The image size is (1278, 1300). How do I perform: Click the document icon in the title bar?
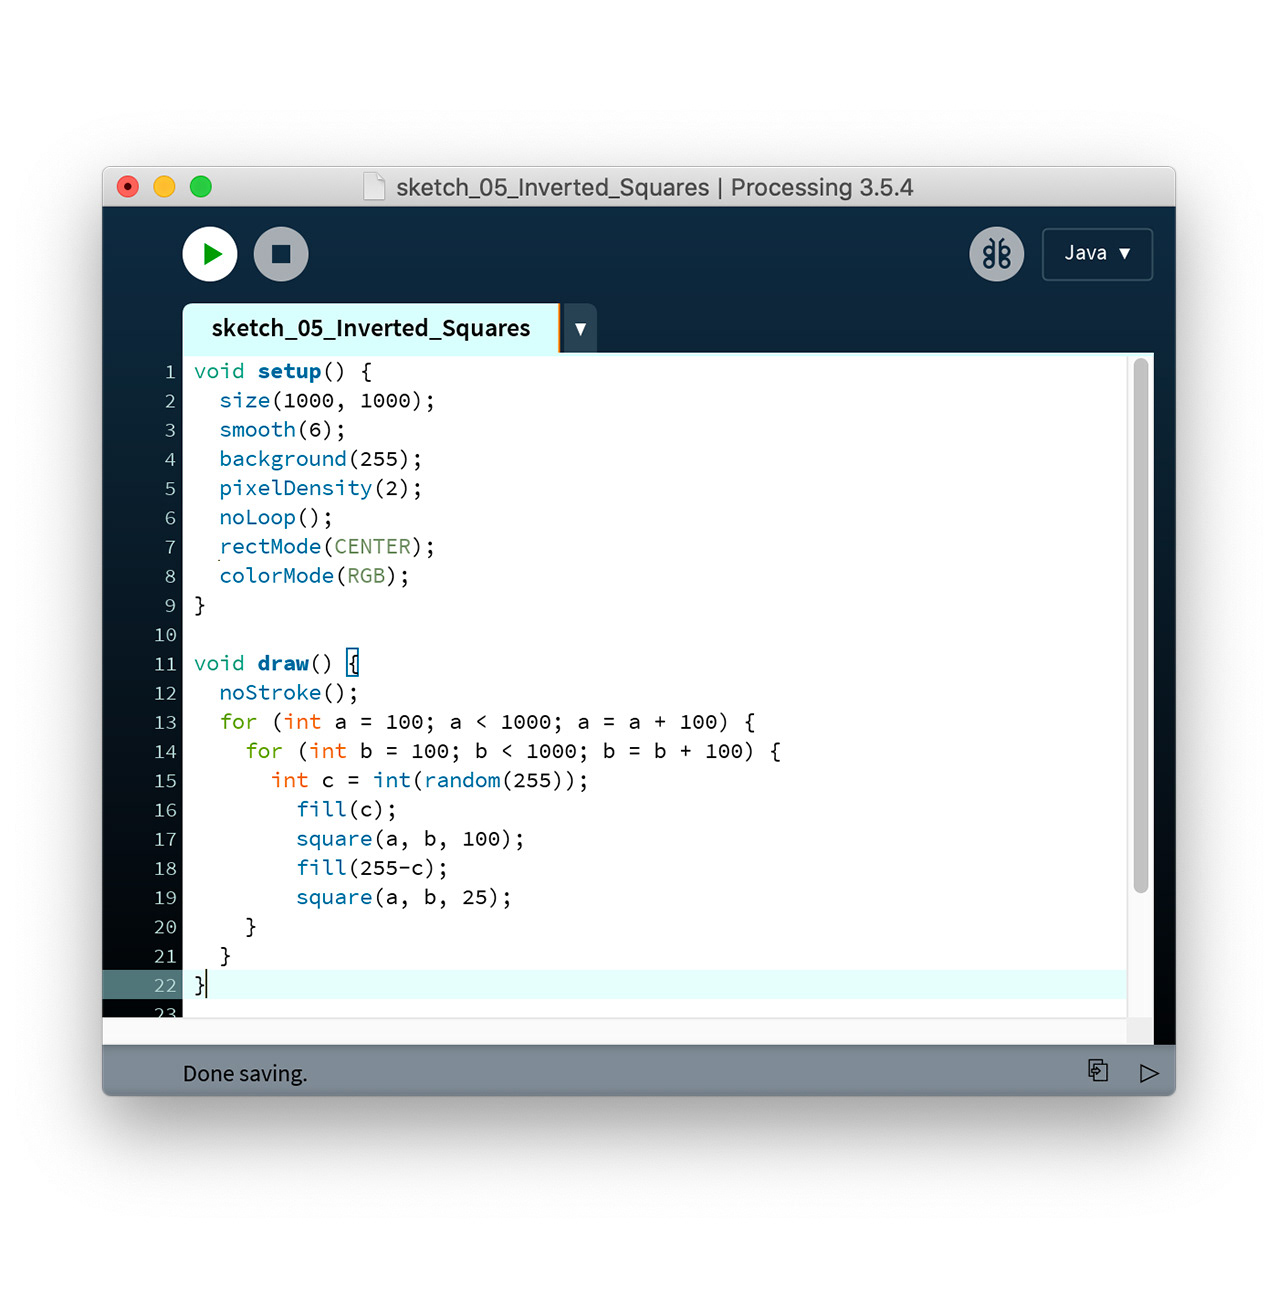pos(374,187)
